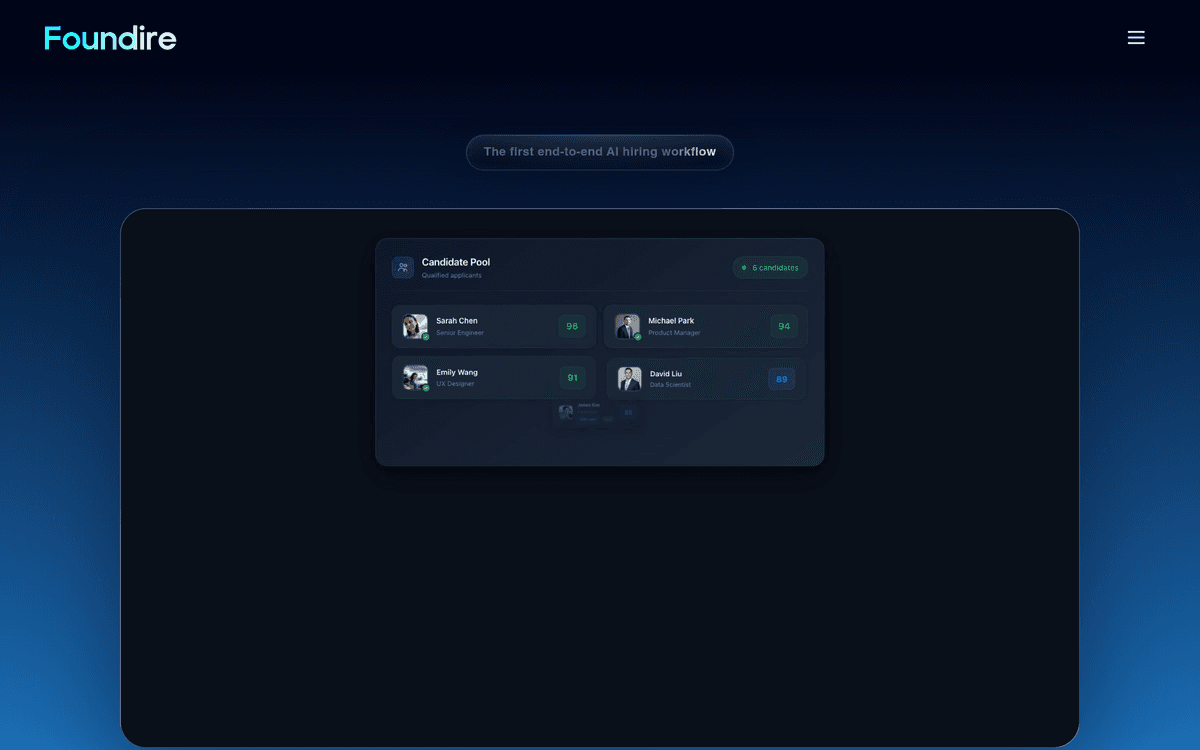Click Sarah Chen's verified checkmark badge
This screenshot has height=750, width=1200.
pos(426,337)
